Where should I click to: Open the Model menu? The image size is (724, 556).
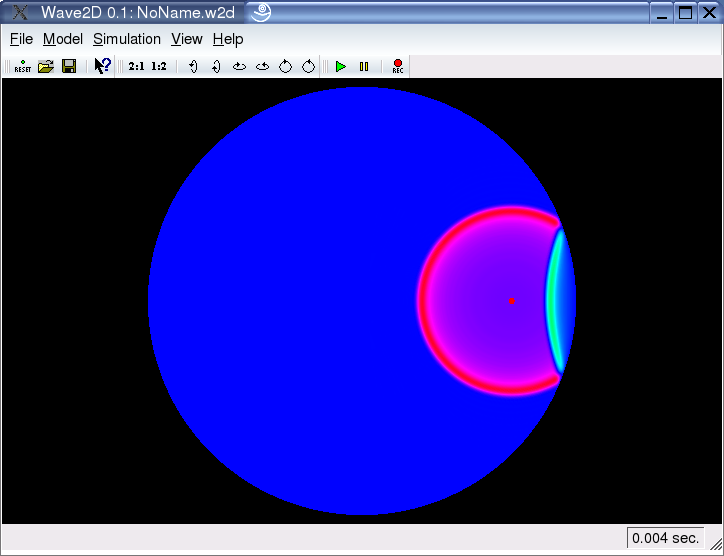(x=63, y=39)
